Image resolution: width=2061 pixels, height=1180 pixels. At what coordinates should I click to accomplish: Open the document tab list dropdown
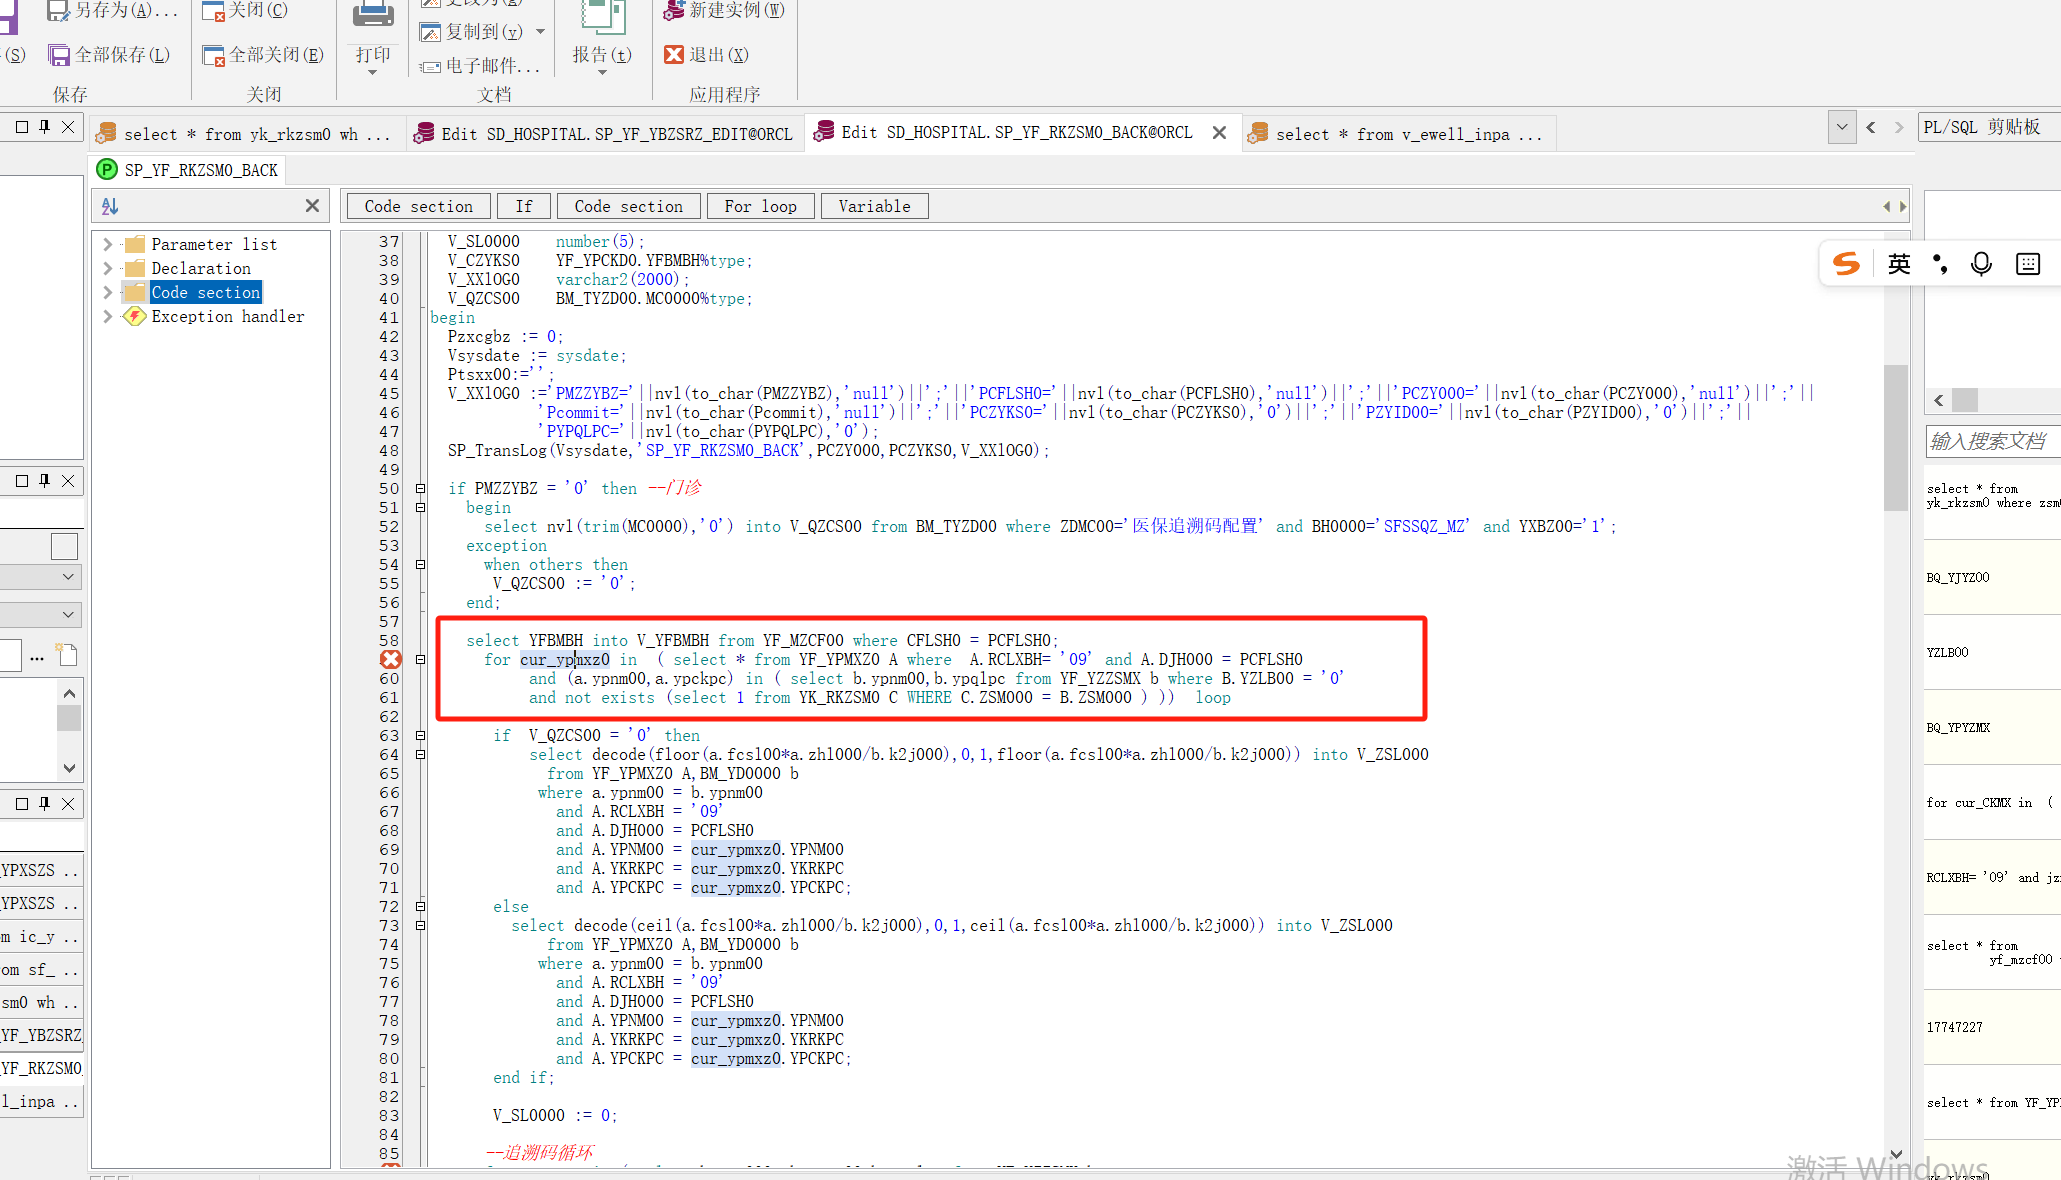1841,128
